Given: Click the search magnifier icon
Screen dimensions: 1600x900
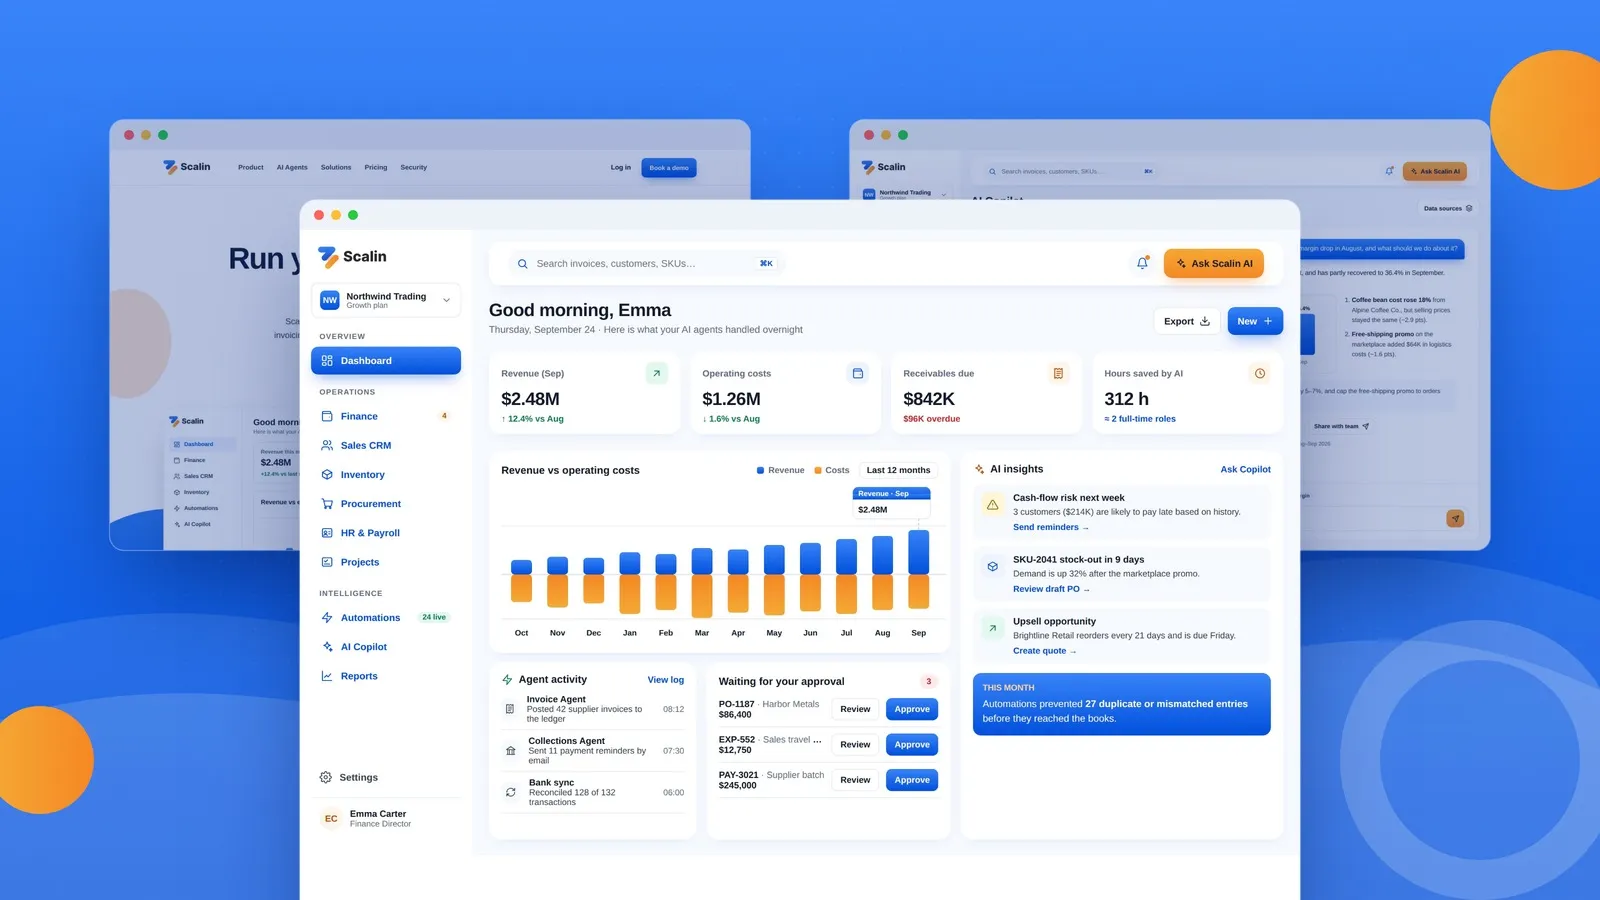Looking at the screenshot, I should pos(522,264).
